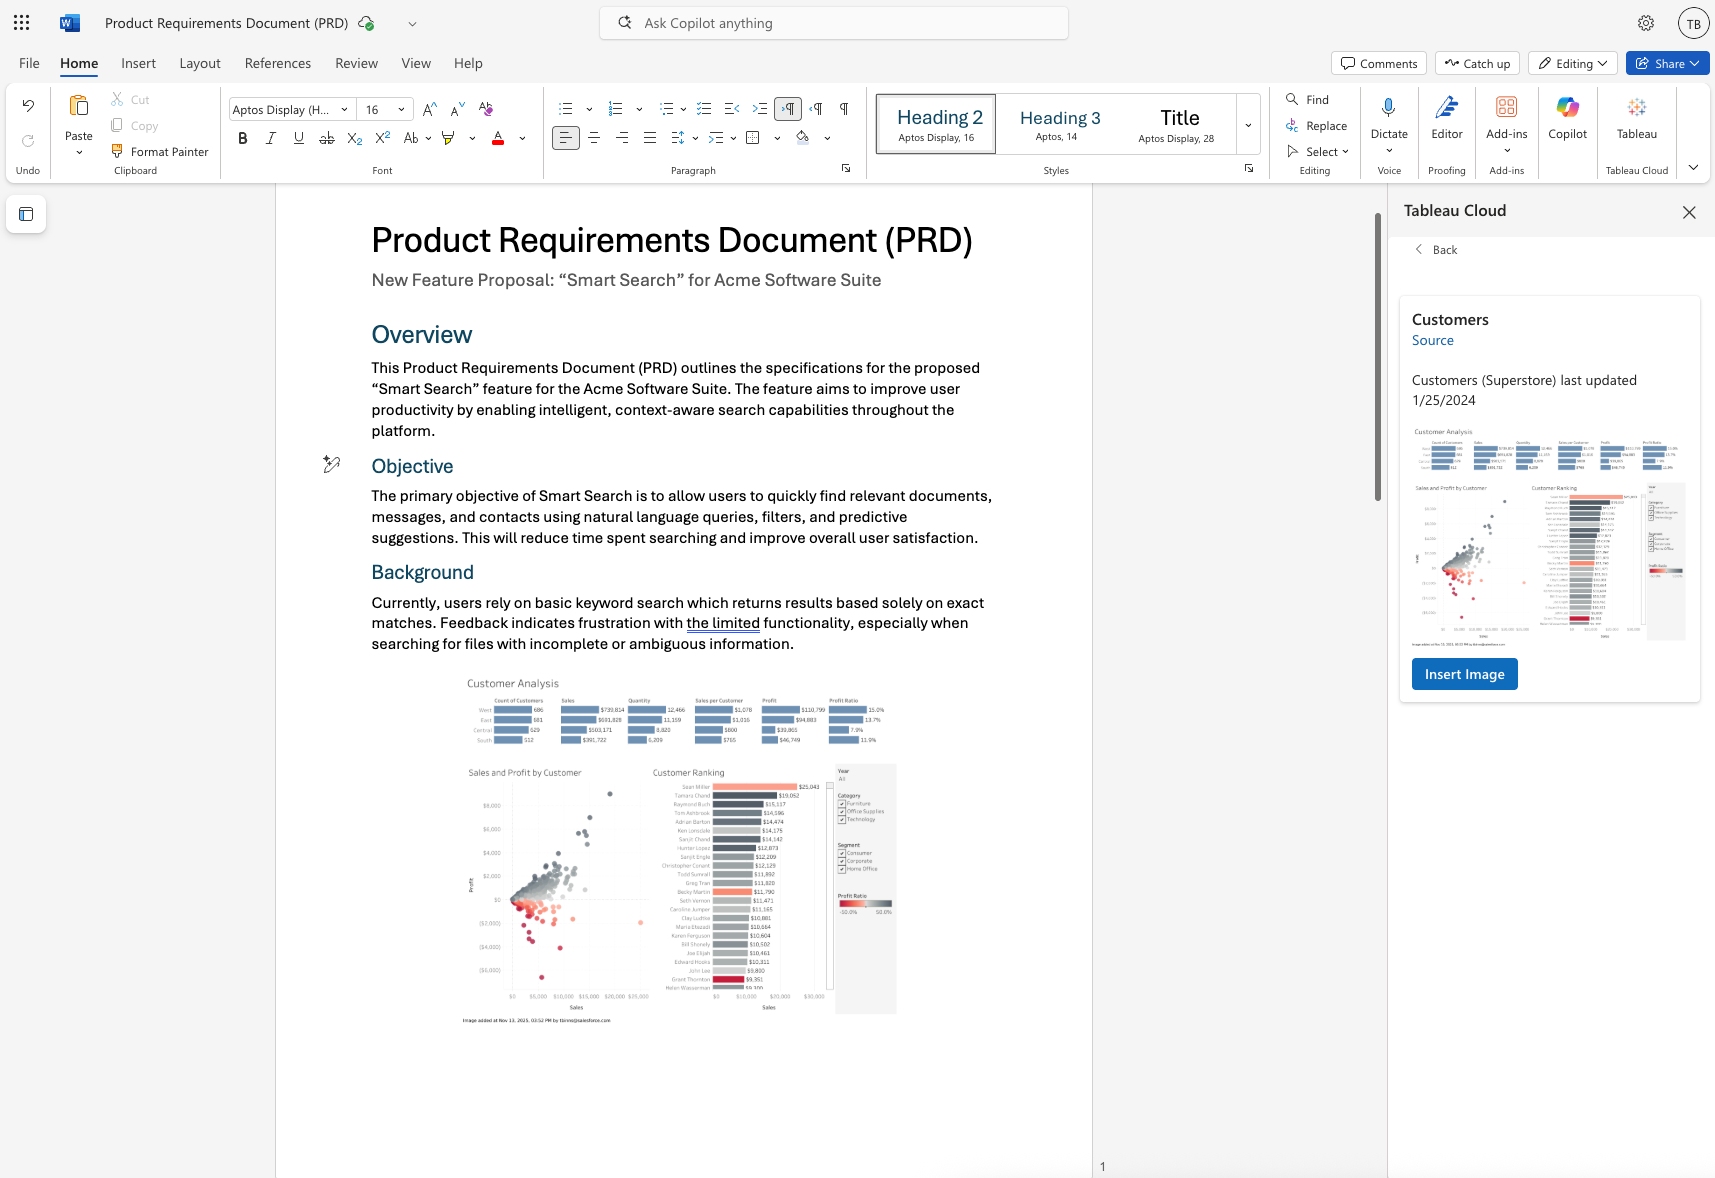Select the Format Painter tool
1715x1178 pixels.
point(160,151)
